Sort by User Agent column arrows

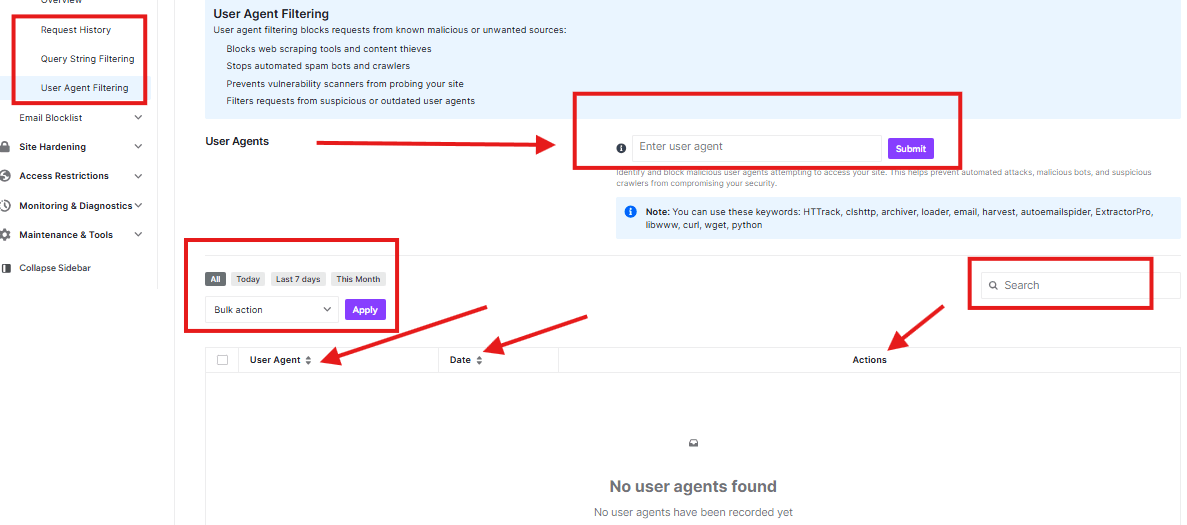(x=308, y=361)
